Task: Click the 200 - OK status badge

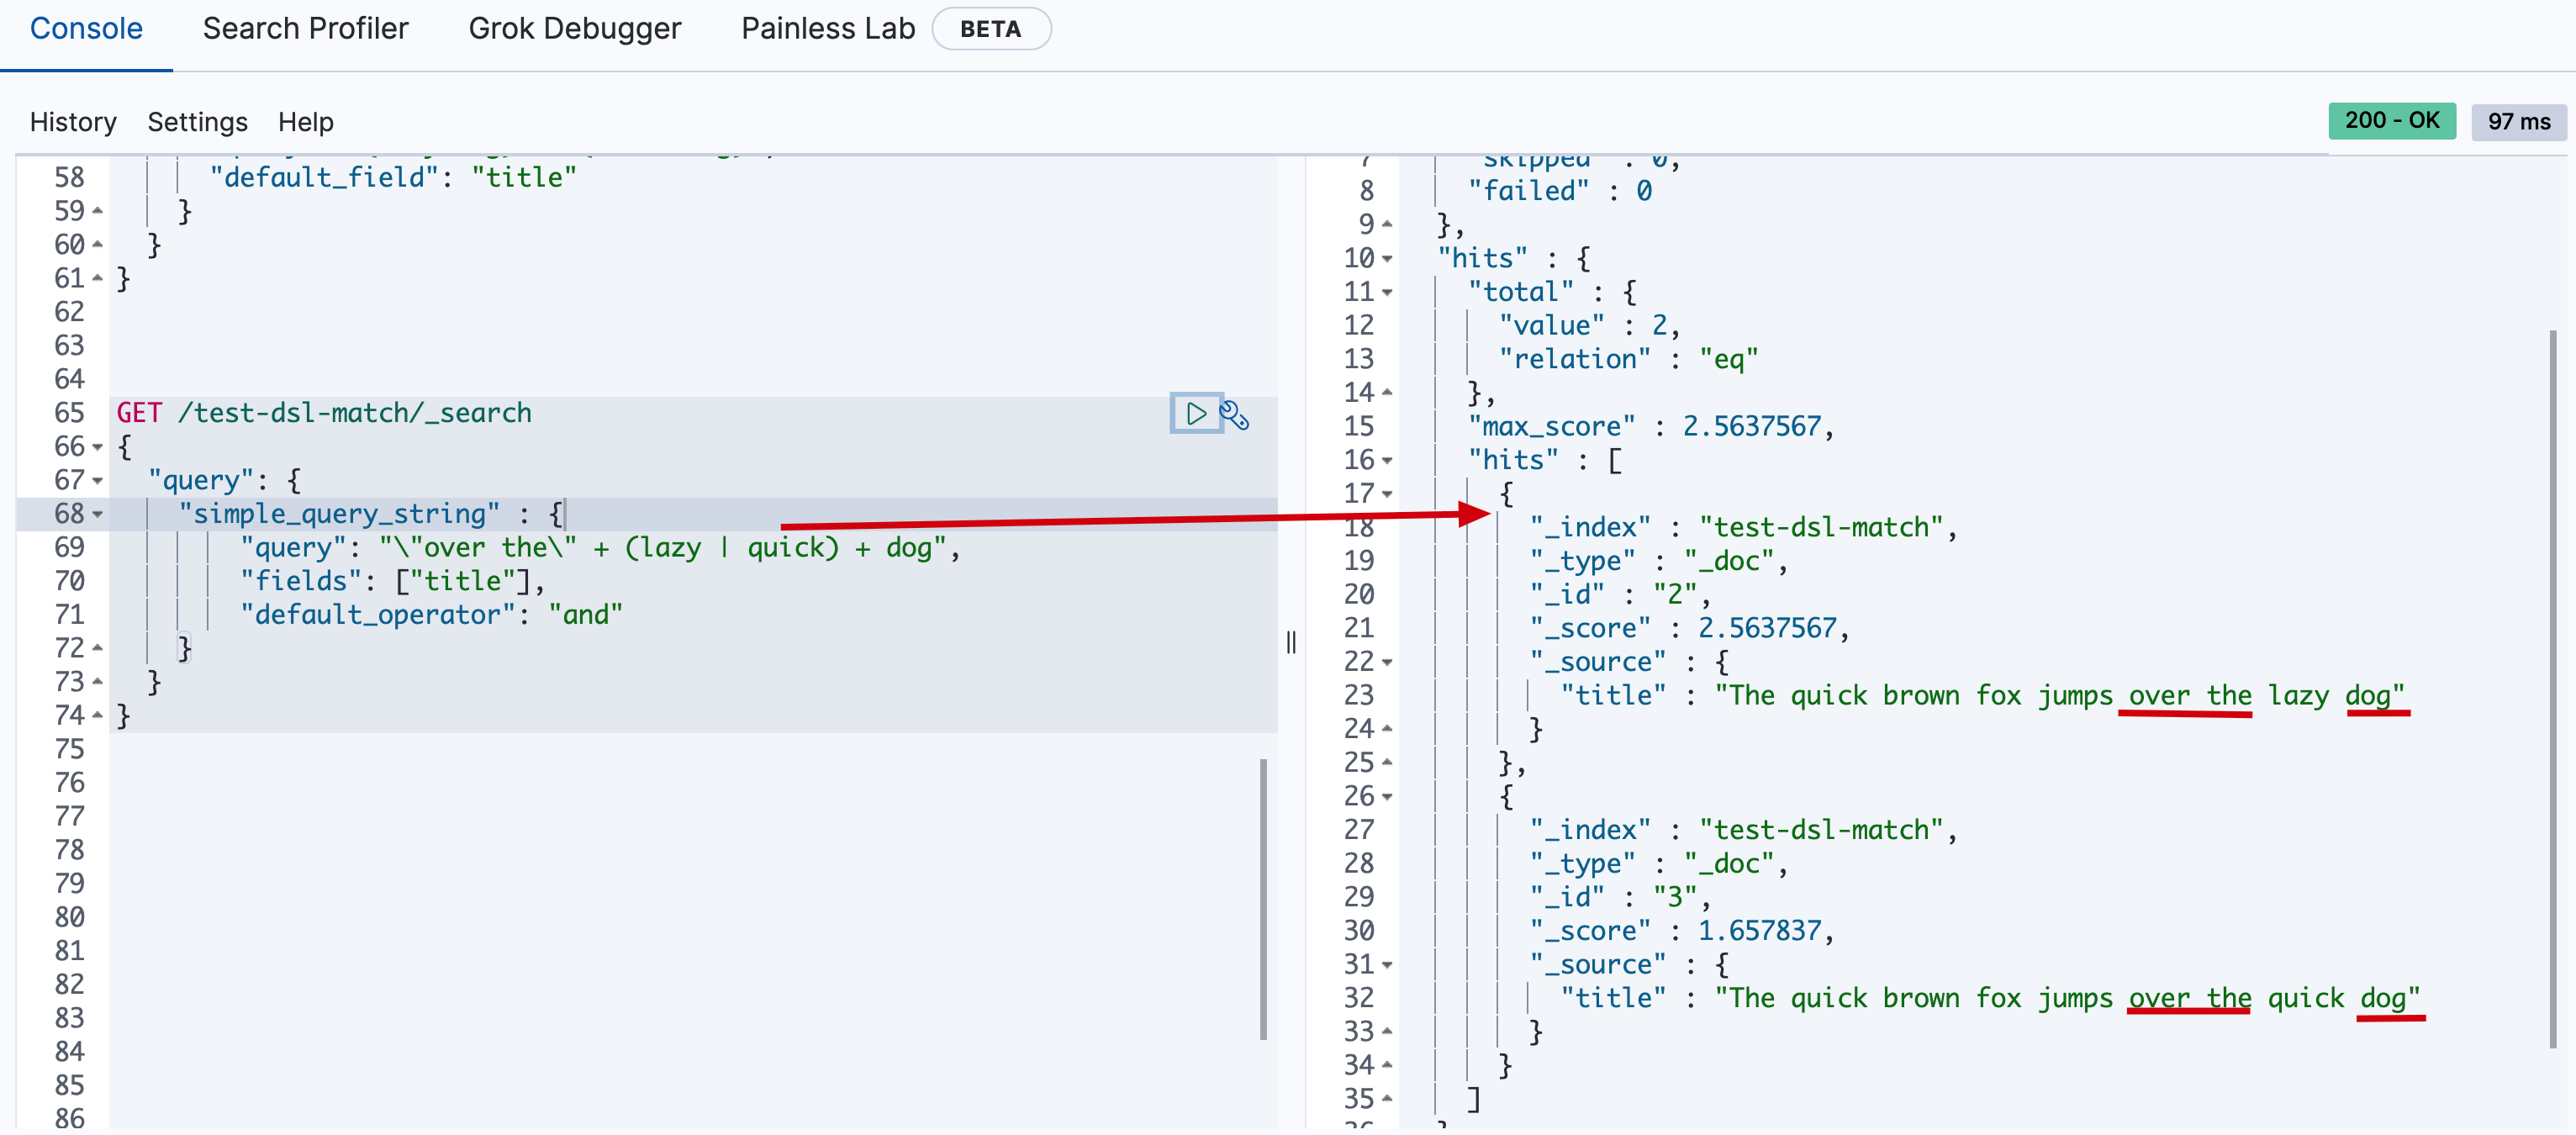Action: [x=2391, y=121]
